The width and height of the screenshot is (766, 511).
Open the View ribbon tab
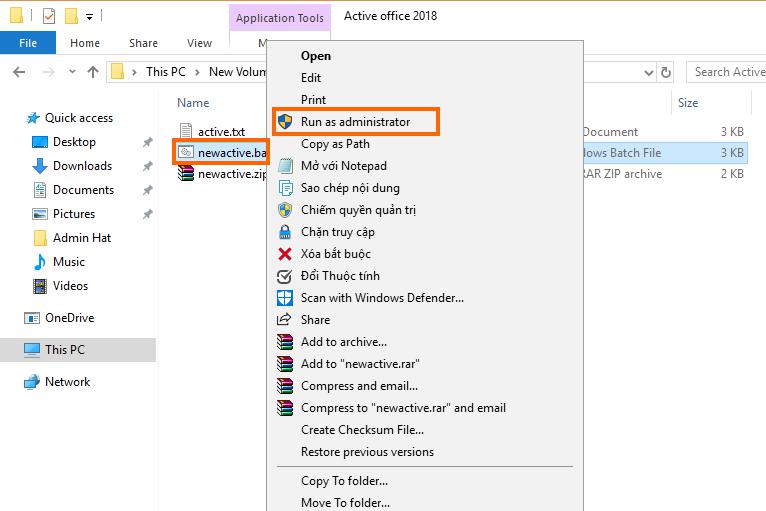199,43
